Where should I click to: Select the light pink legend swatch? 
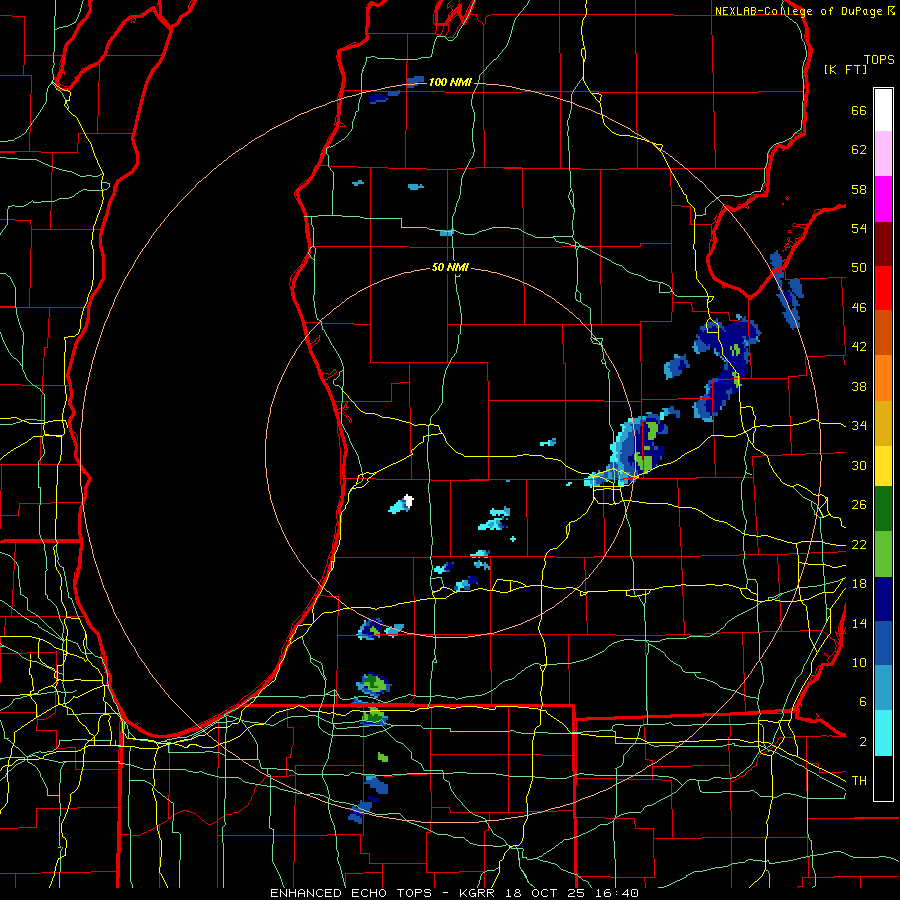tap(883, 154)
